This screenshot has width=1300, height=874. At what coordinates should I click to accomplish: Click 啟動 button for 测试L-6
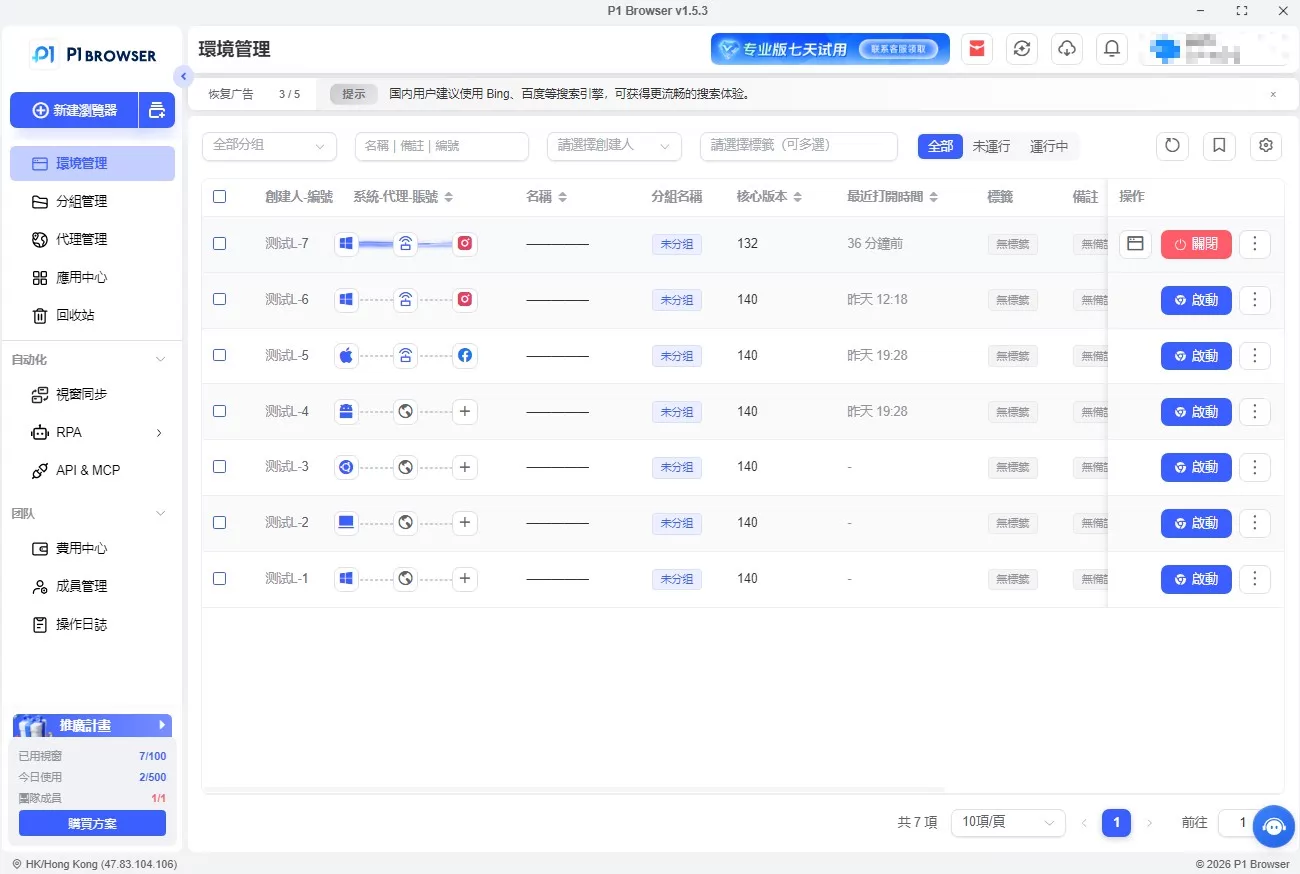(x=1196, y=300)
